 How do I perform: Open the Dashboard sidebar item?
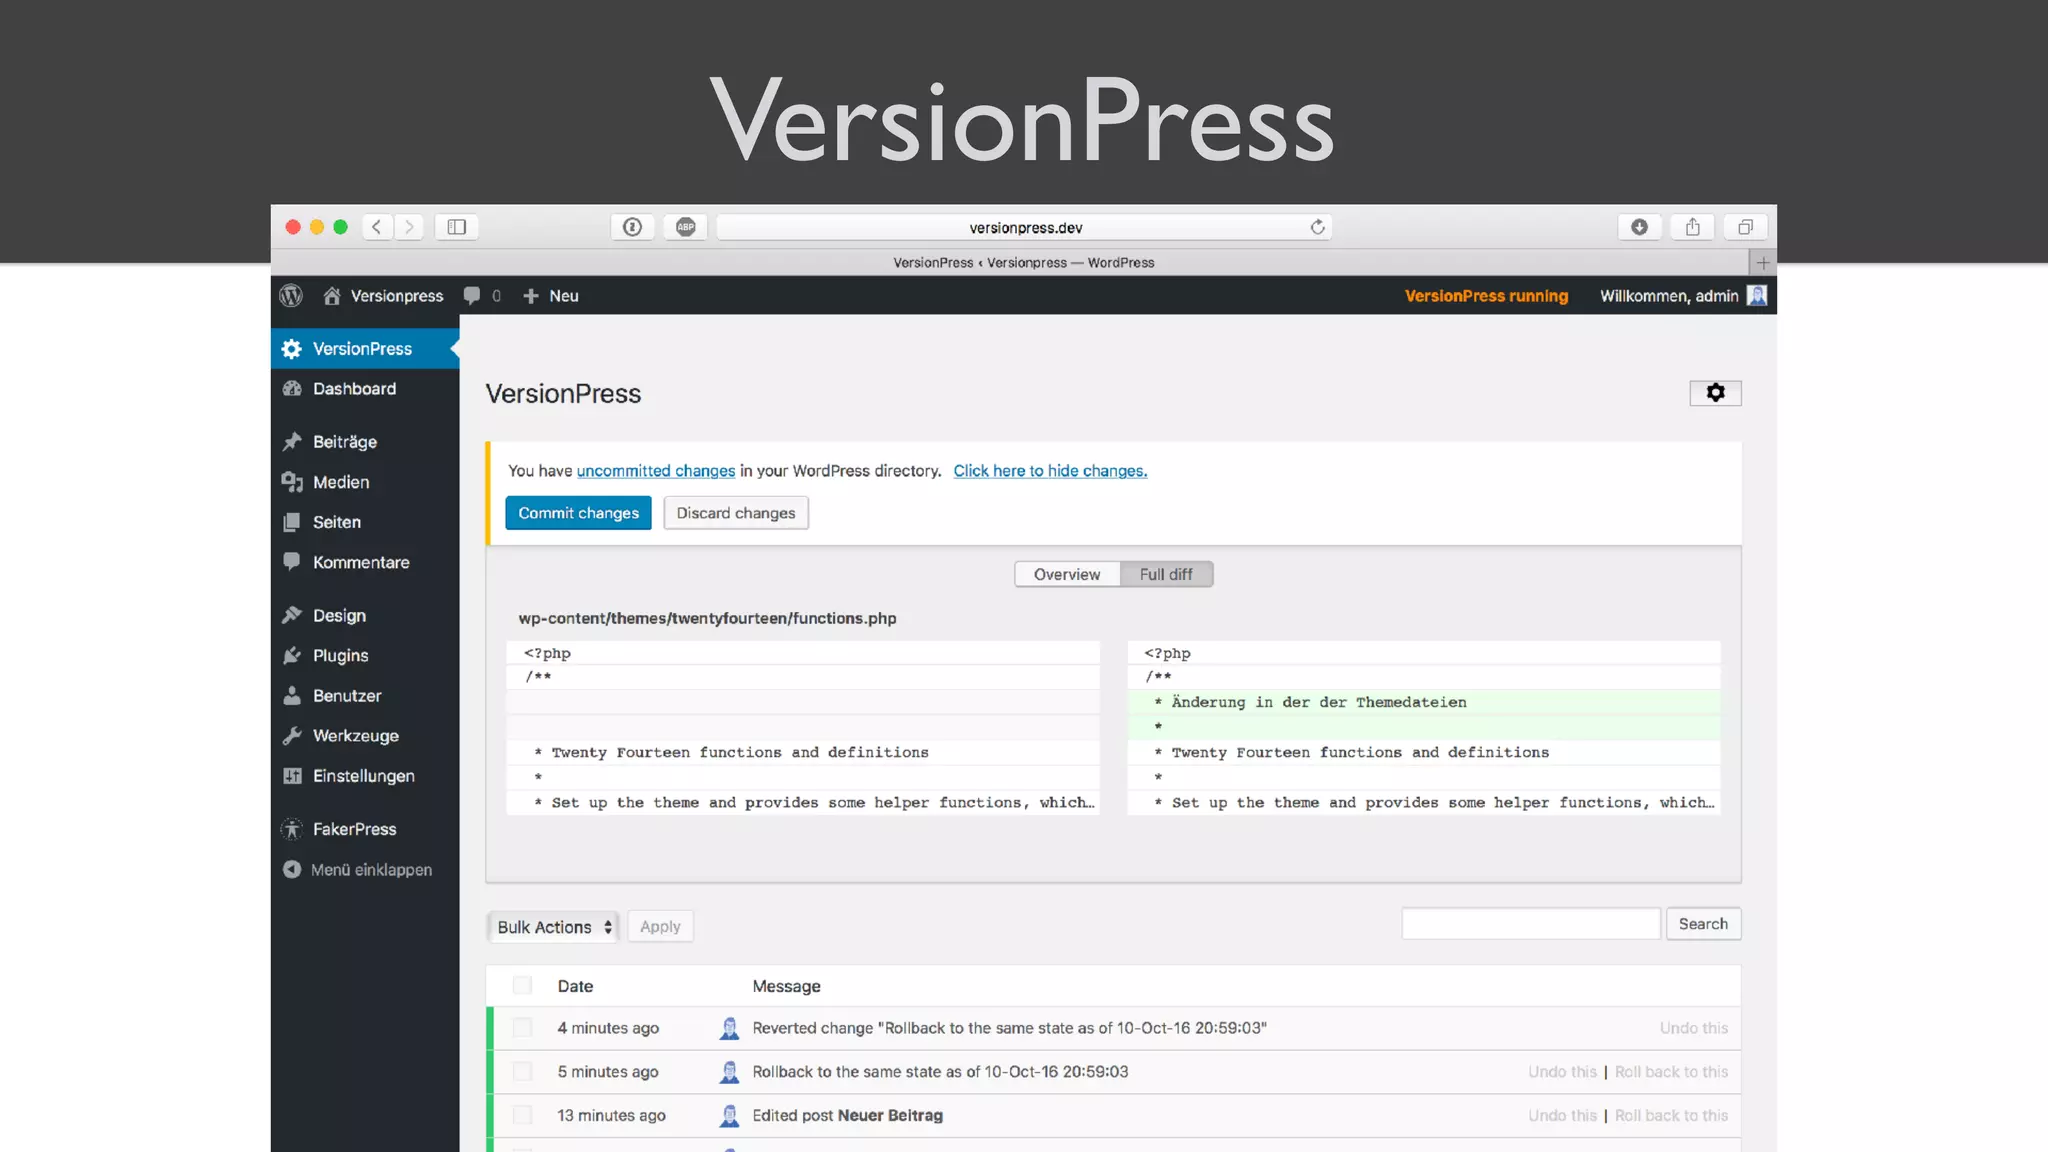click(x=365, y=389)
